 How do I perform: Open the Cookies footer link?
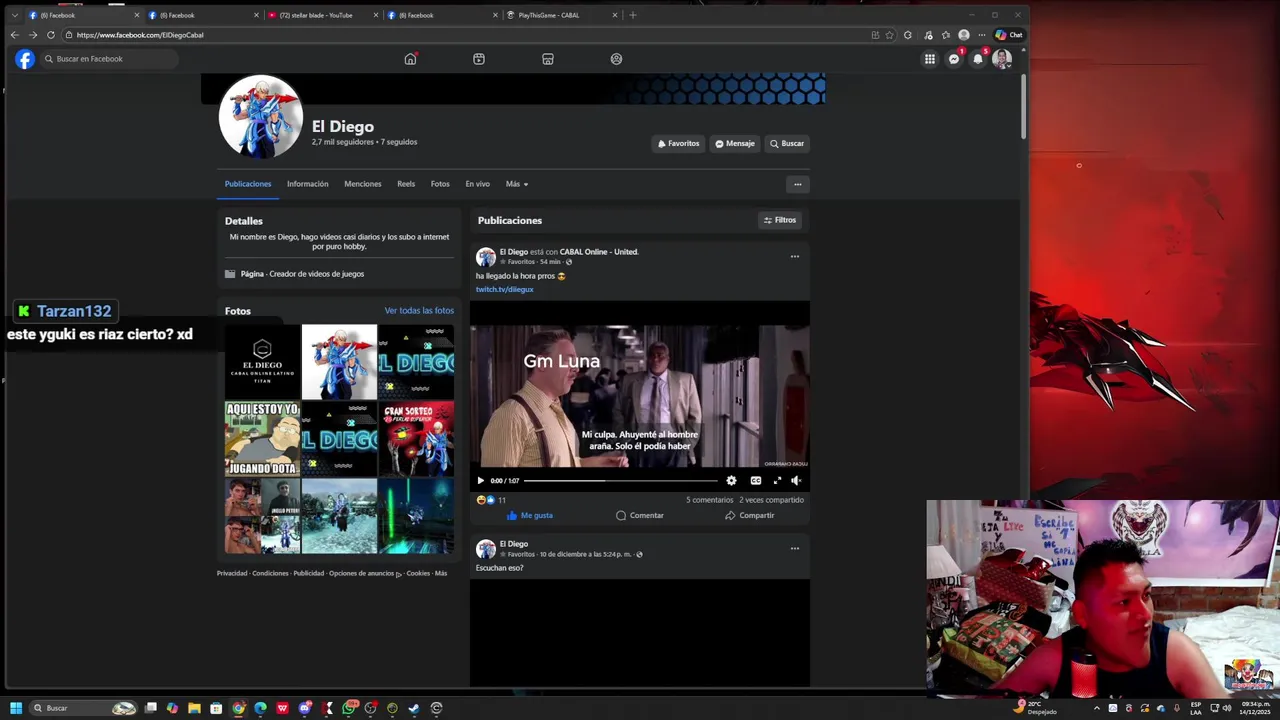[418, 574]
